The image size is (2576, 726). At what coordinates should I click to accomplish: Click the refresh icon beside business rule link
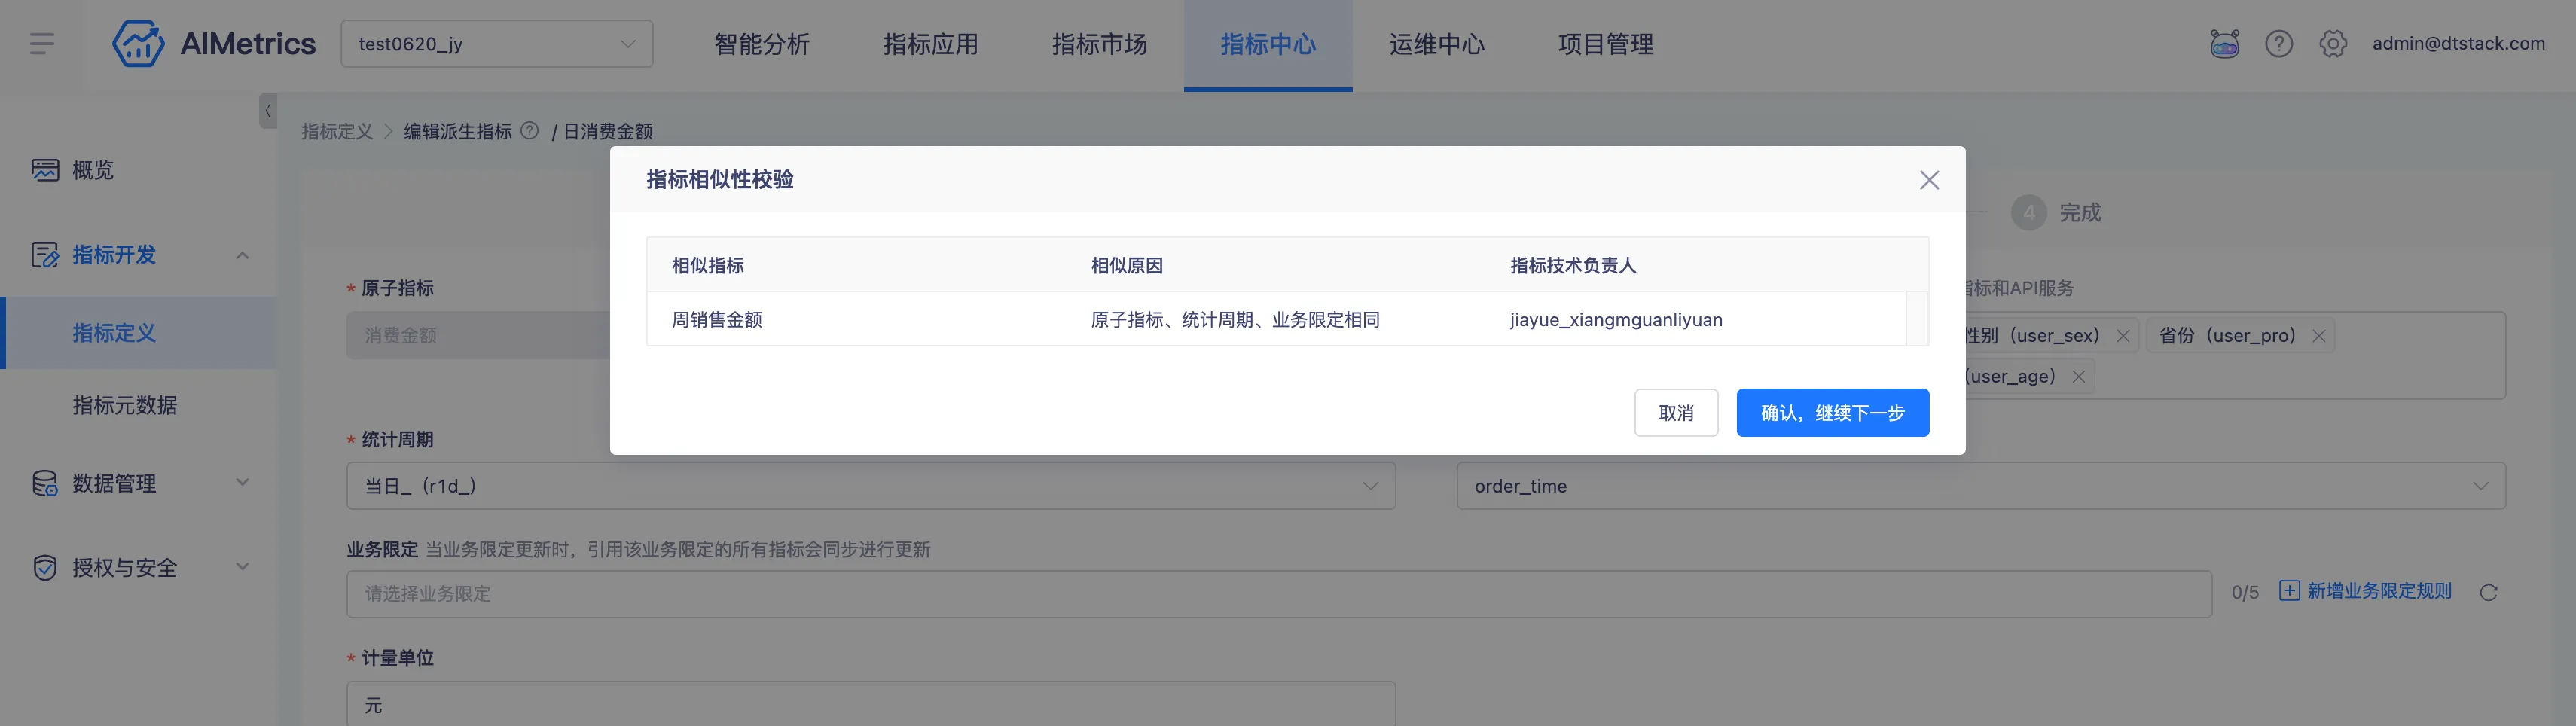pos(2488,593)
